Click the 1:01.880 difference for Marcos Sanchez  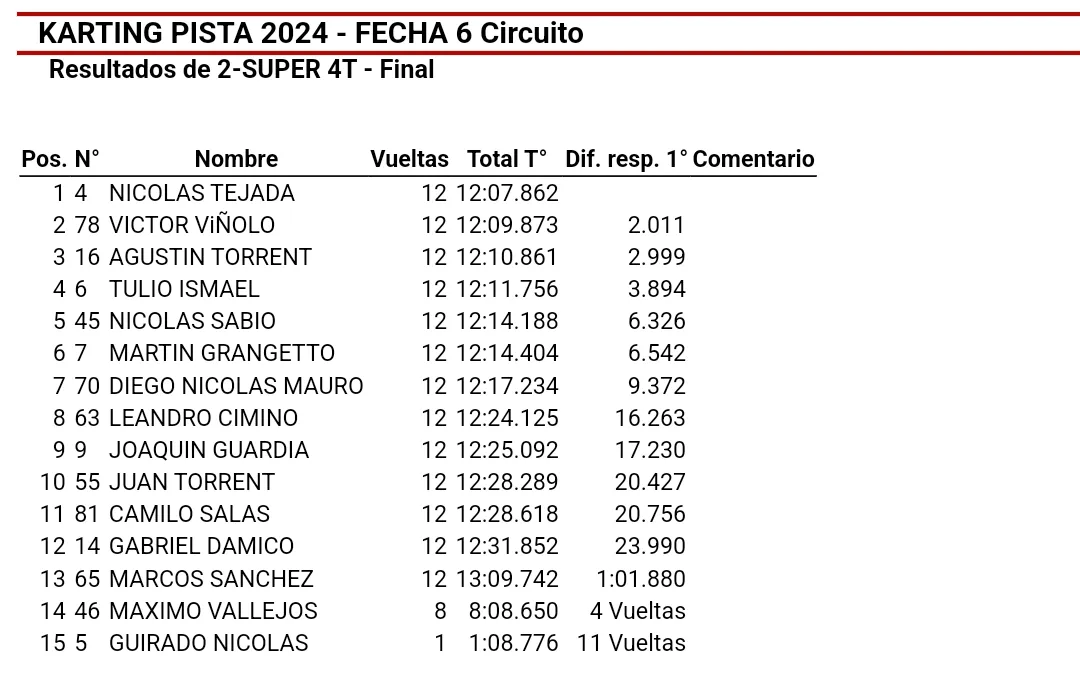coord(641,578)
